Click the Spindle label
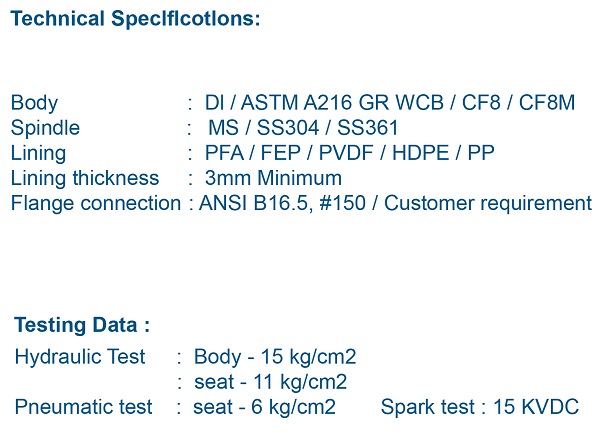610x444 pixels. tap(45, 128)
